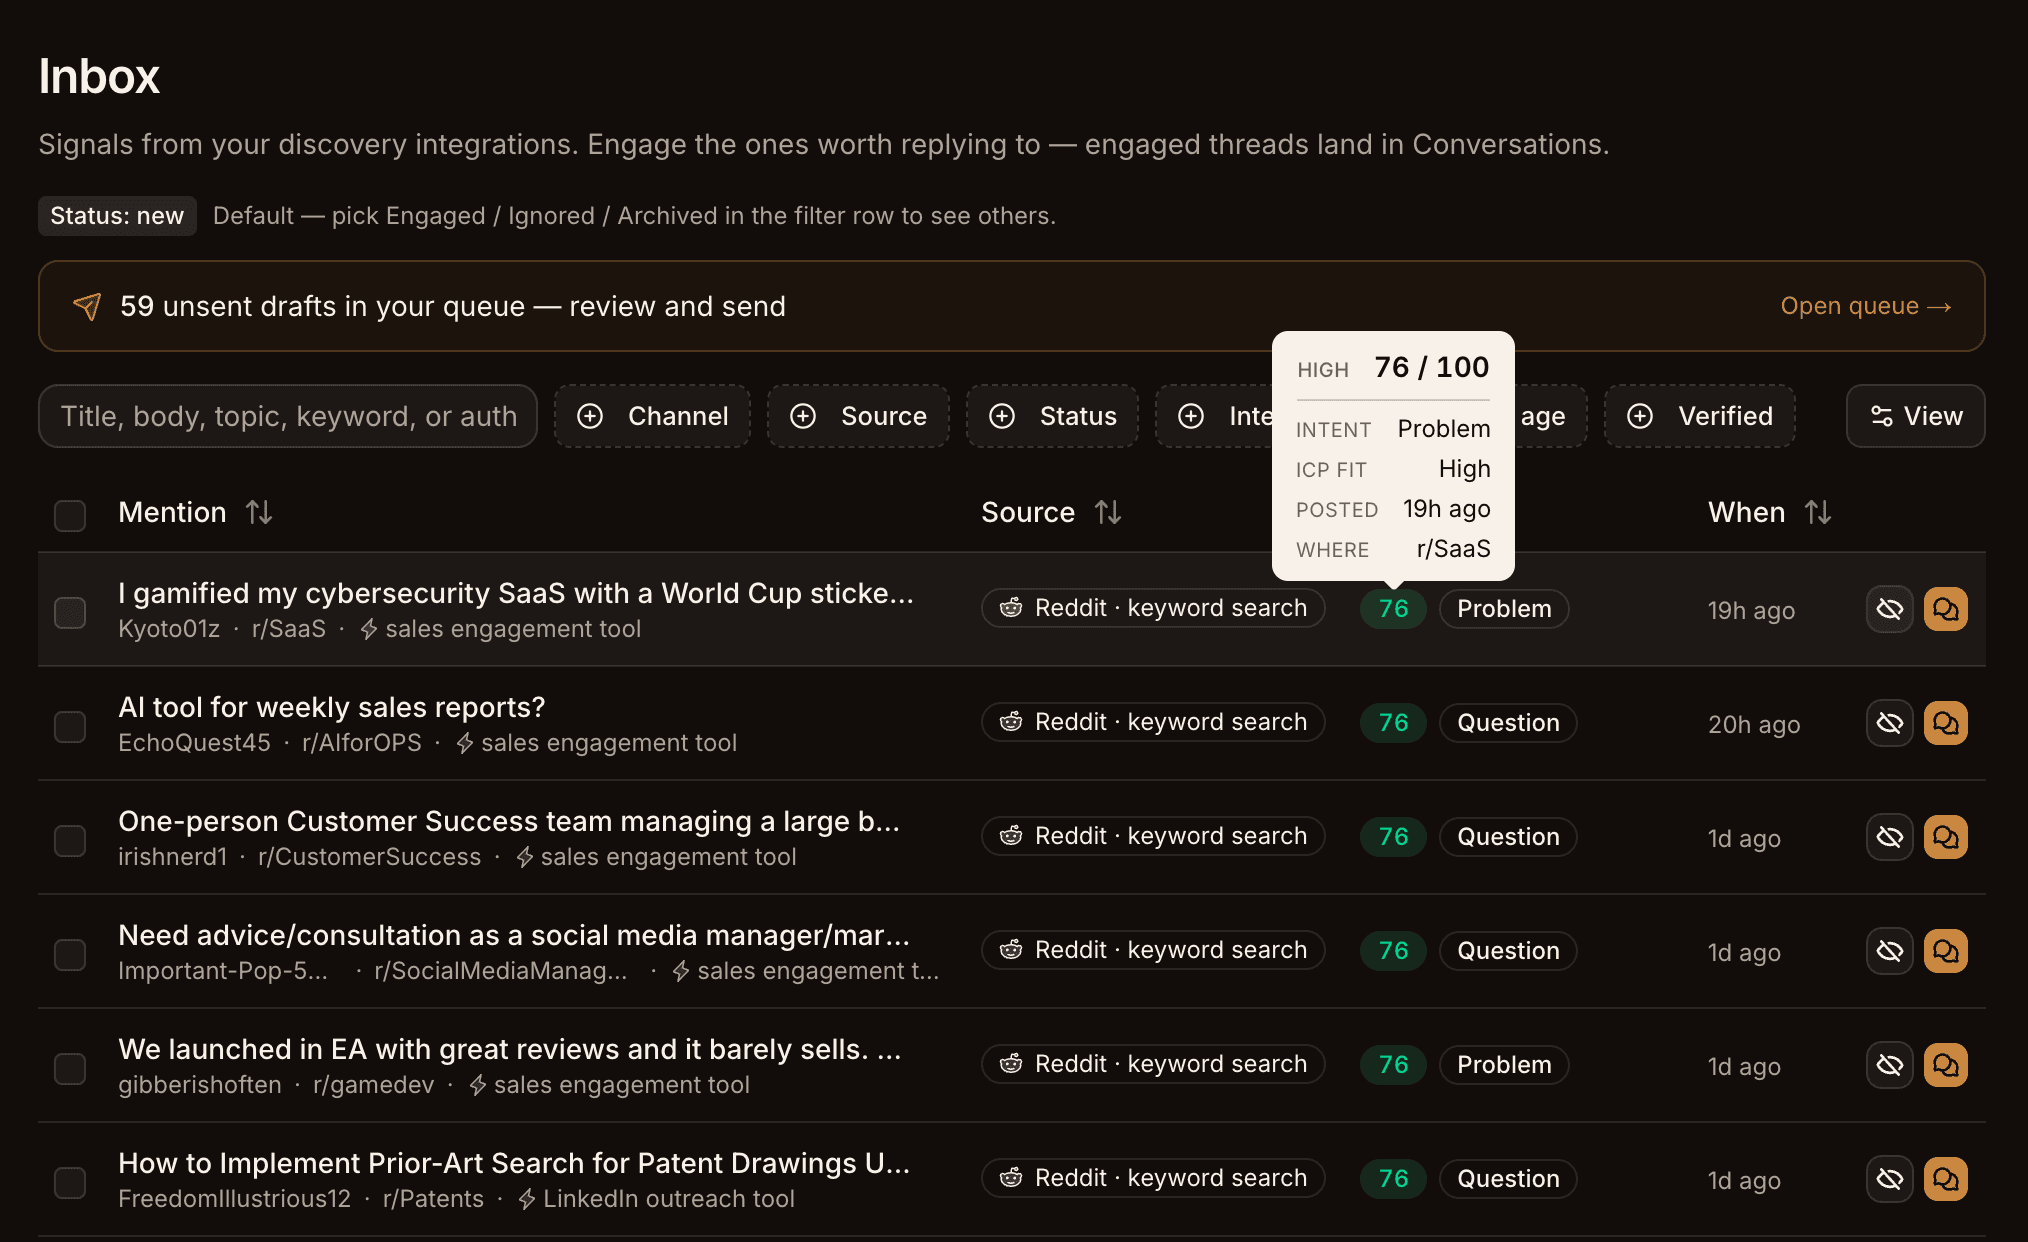
Task: Open the Source filter dropdown
Action: click(858, 416)
